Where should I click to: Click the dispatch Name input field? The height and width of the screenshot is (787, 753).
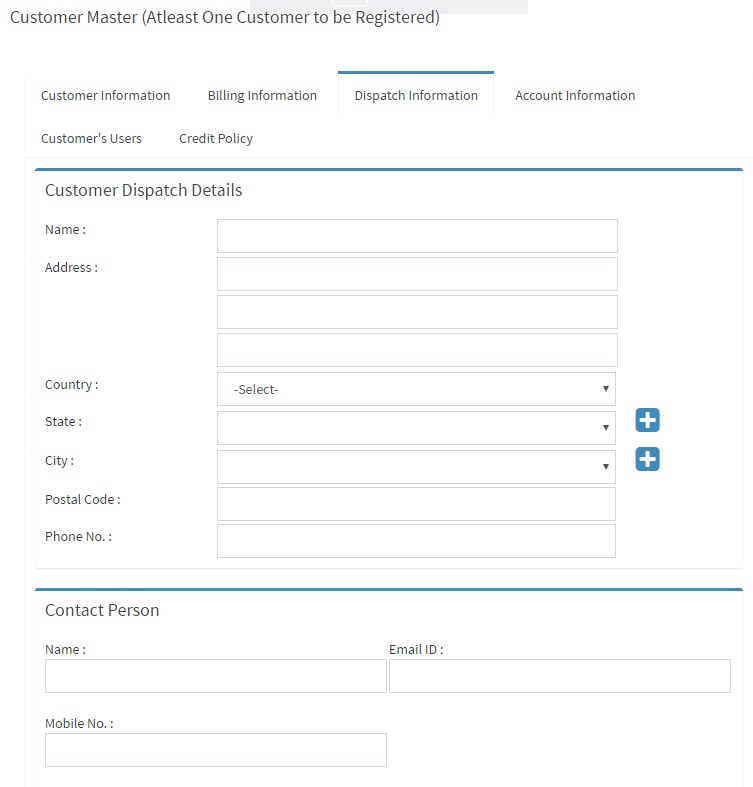(417, 236)
